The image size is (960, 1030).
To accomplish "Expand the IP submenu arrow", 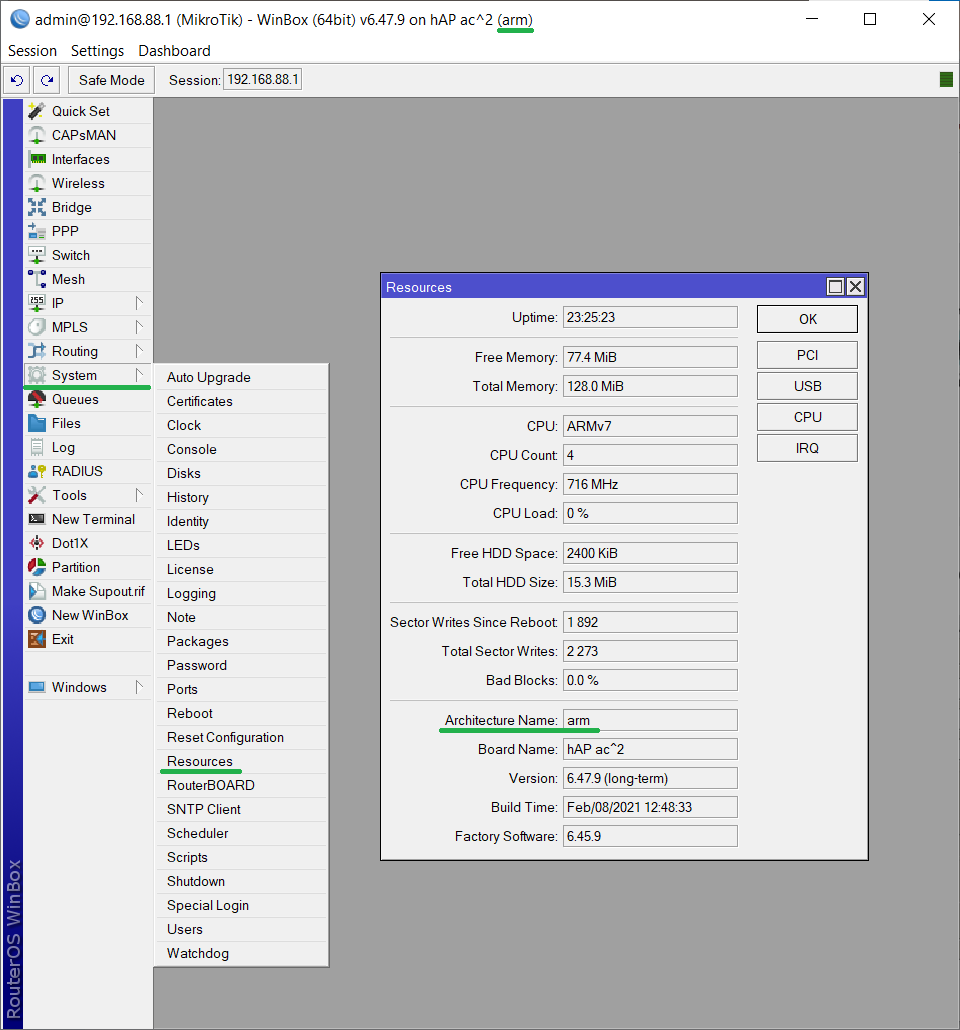I will (139, 303).
